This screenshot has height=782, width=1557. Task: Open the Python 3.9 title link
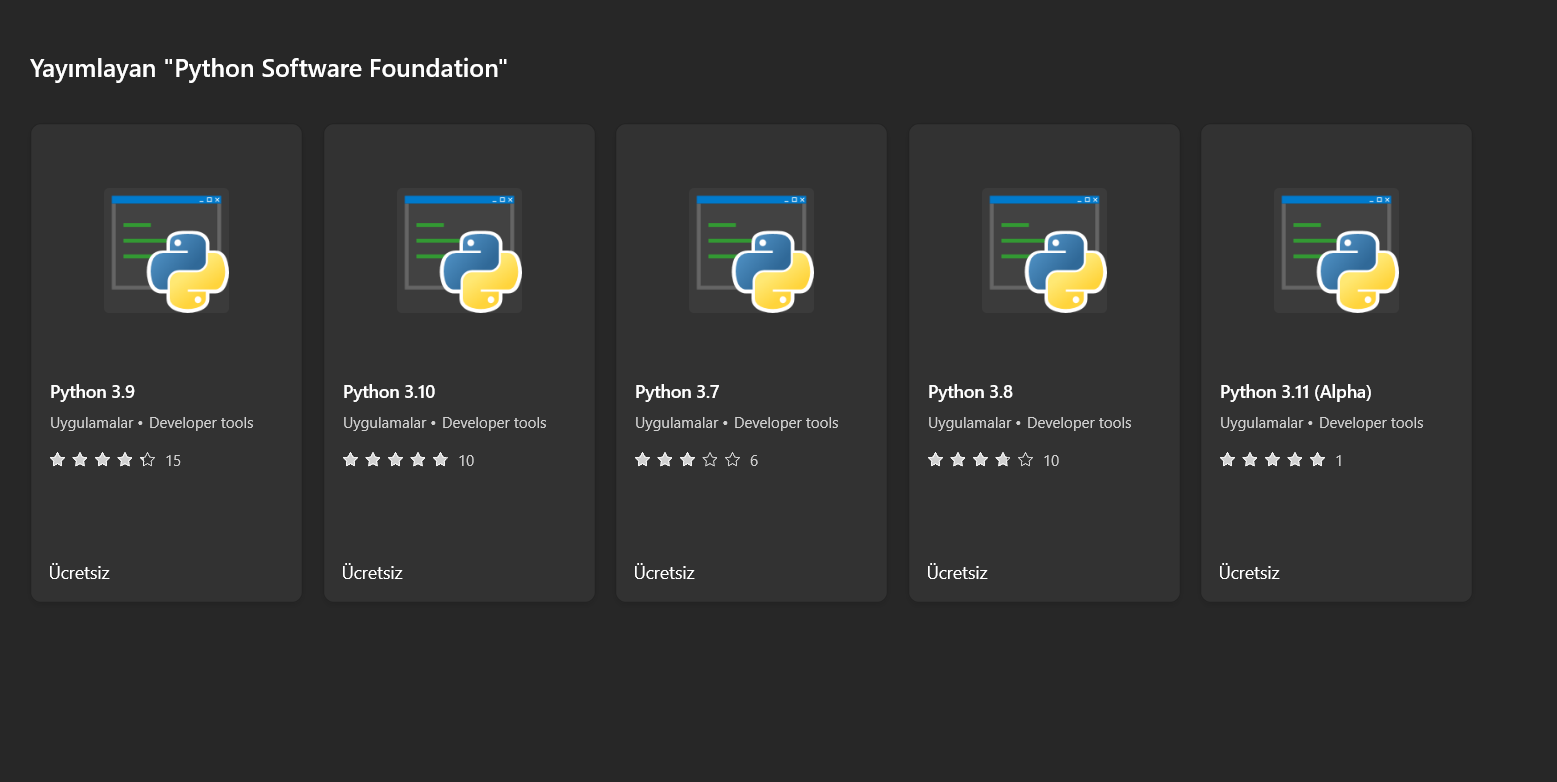coord(92,392)
